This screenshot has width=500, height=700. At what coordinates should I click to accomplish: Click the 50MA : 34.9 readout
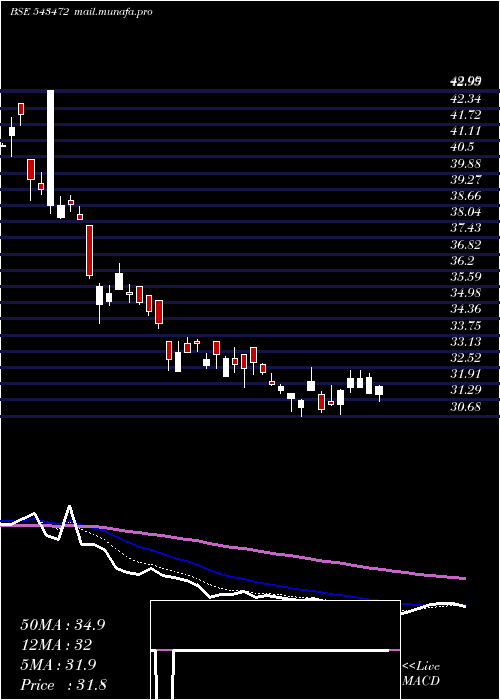63,625
